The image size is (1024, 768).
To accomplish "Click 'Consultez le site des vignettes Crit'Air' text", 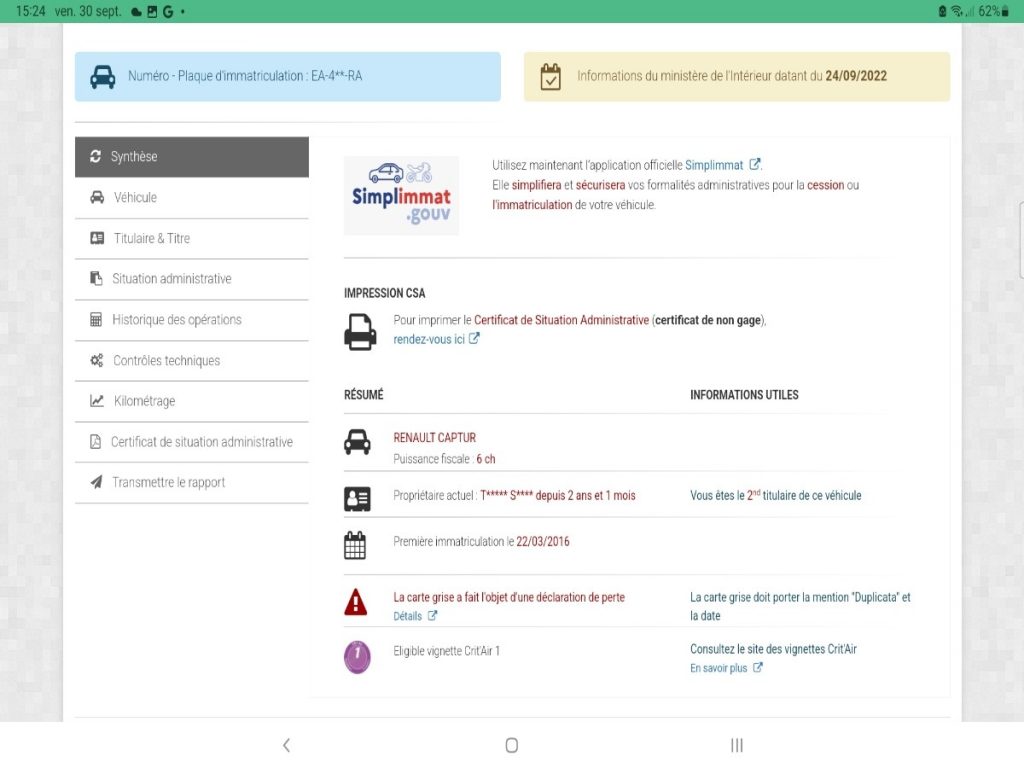I will 773,649.
